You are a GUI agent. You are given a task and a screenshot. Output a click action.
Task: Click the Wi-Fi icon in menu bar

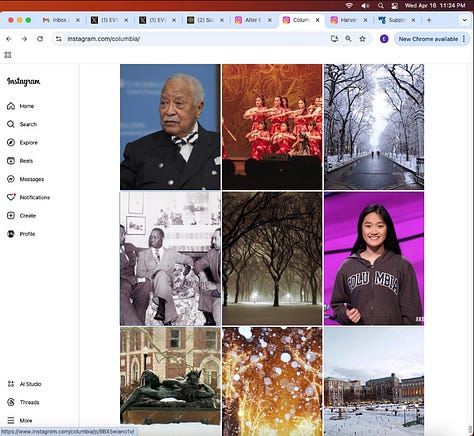tap(349, 5)
